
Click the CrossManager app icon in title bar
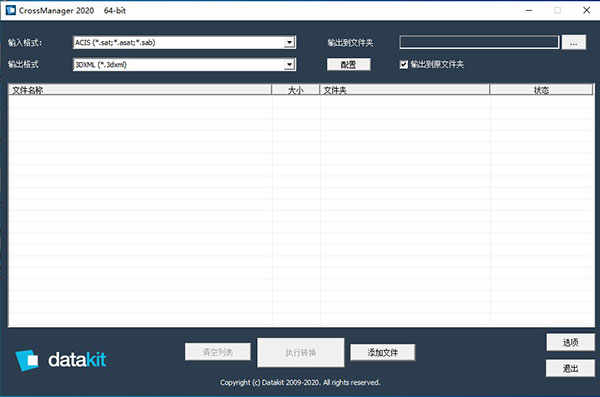[11, 10]
